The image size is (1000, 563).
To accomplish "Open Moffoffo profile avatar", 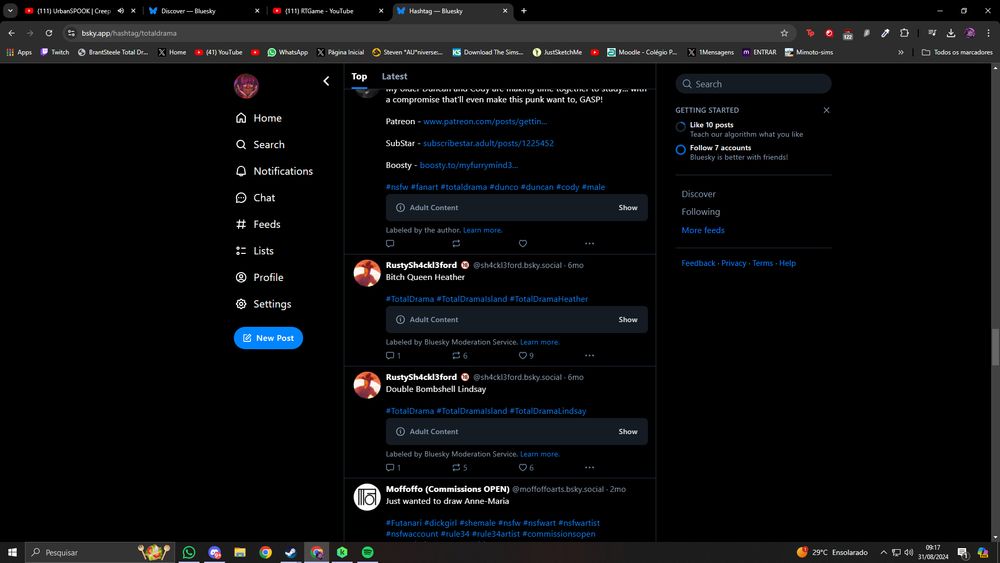I will click(x=367, y=497).
